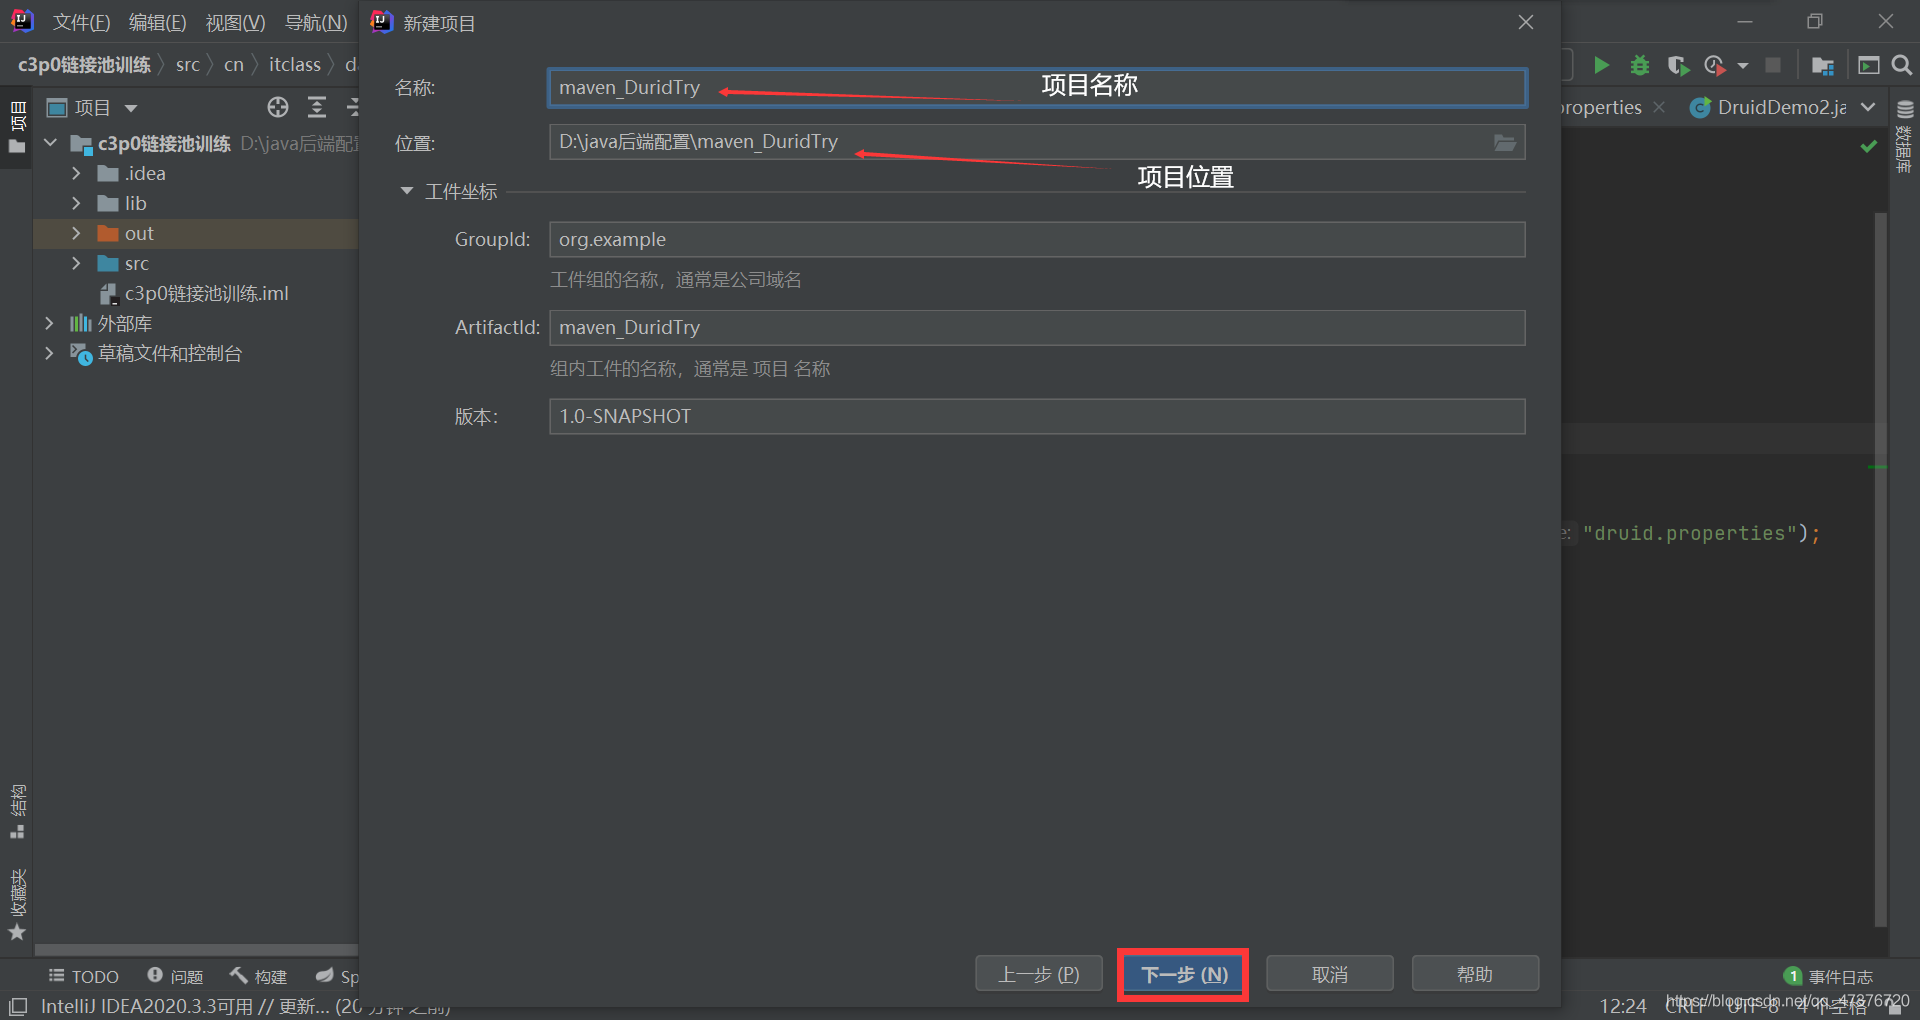Open the Spring tool window with the leaf icon
This screenshot has height=1020, width=1920.
point(337,976)
